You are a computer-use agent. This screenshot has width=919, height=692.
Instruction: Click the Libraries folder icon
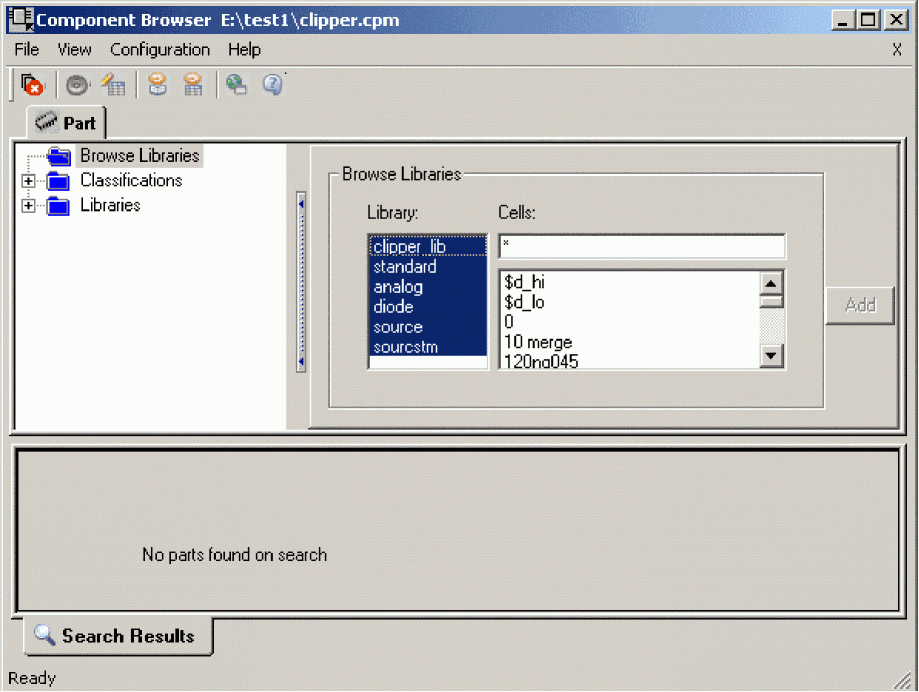coord(58,206)
